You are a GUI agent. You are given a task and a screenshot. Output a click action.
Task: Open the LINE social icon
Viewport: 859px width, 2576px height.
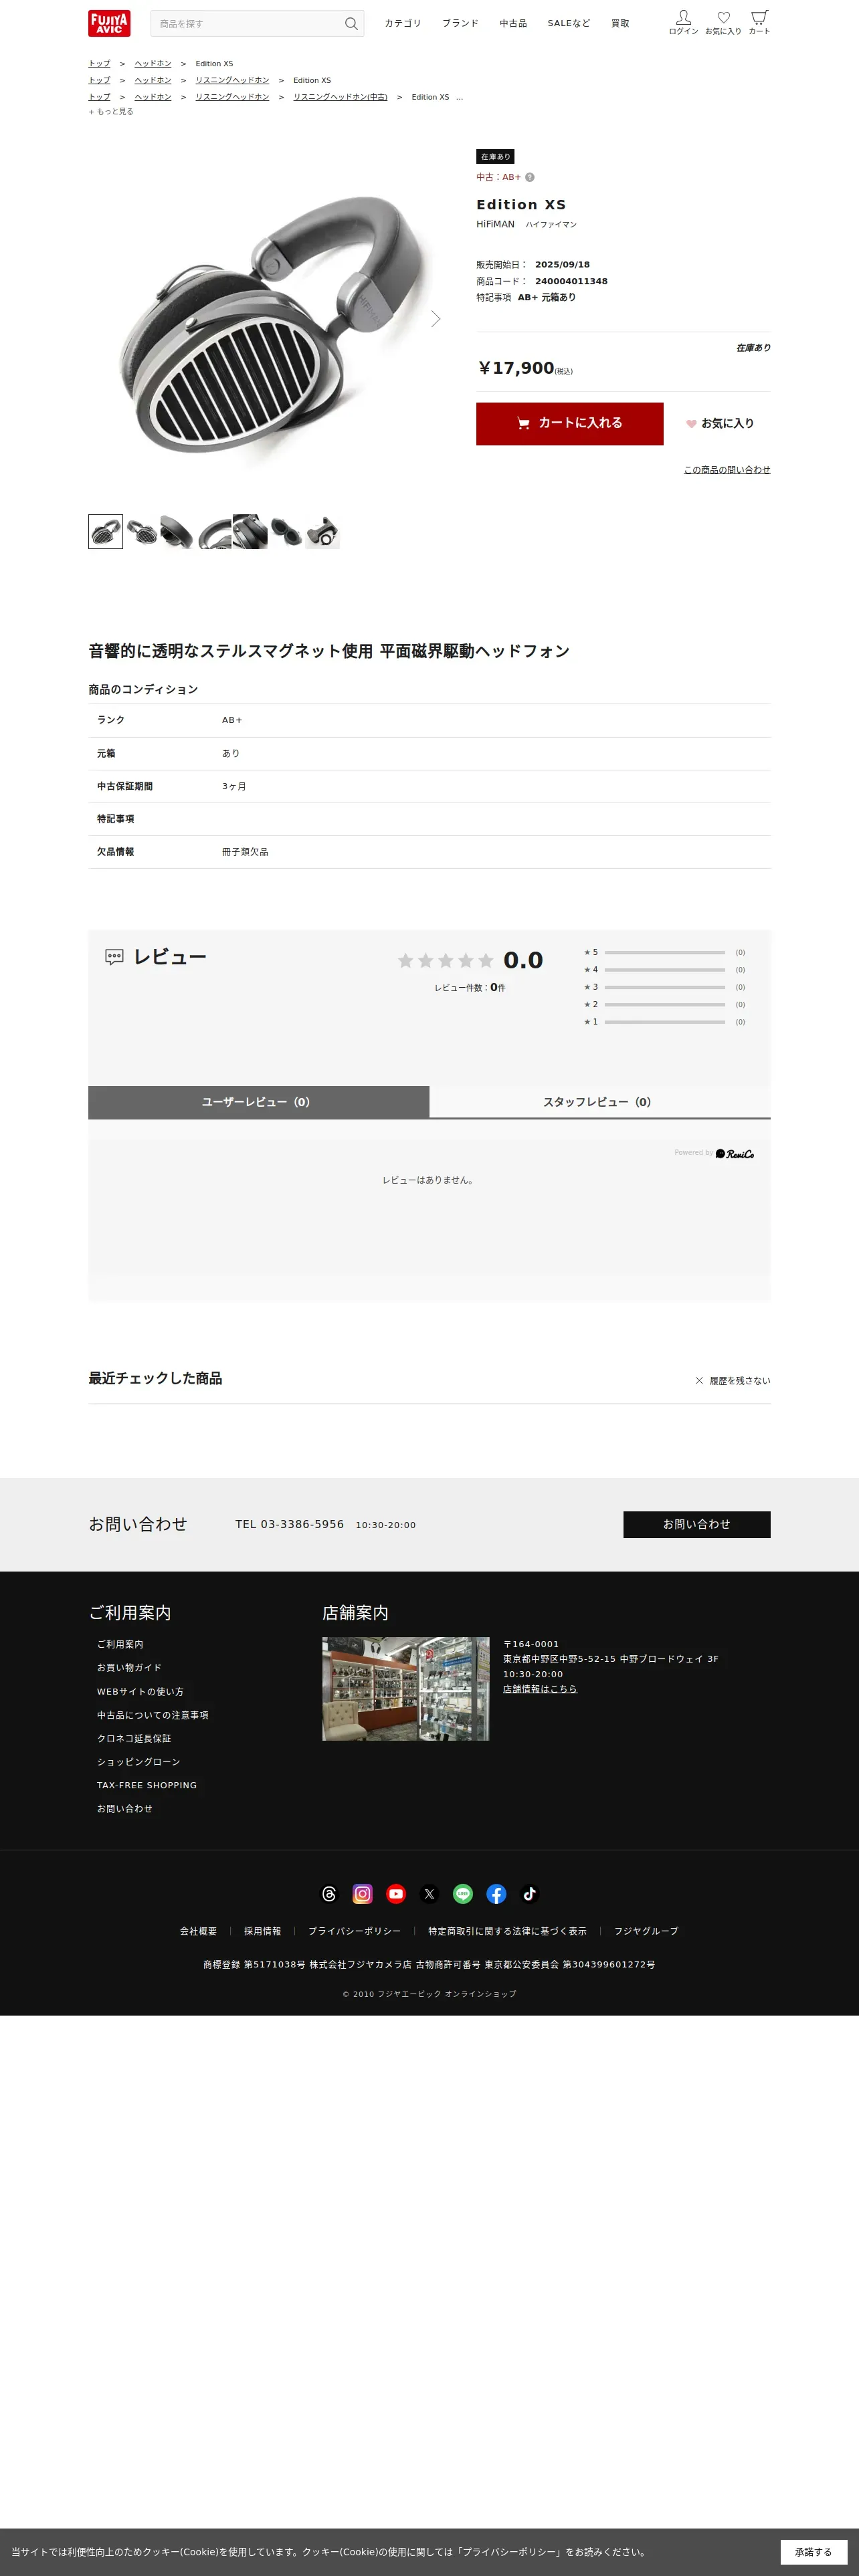[463, 1894]
